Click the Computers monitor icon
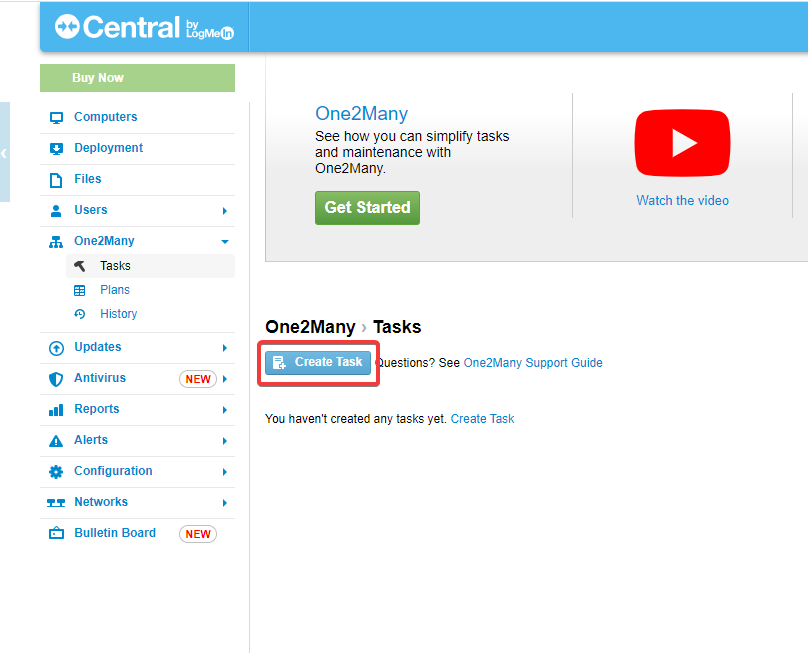808x654 pixels. point(56,118)
